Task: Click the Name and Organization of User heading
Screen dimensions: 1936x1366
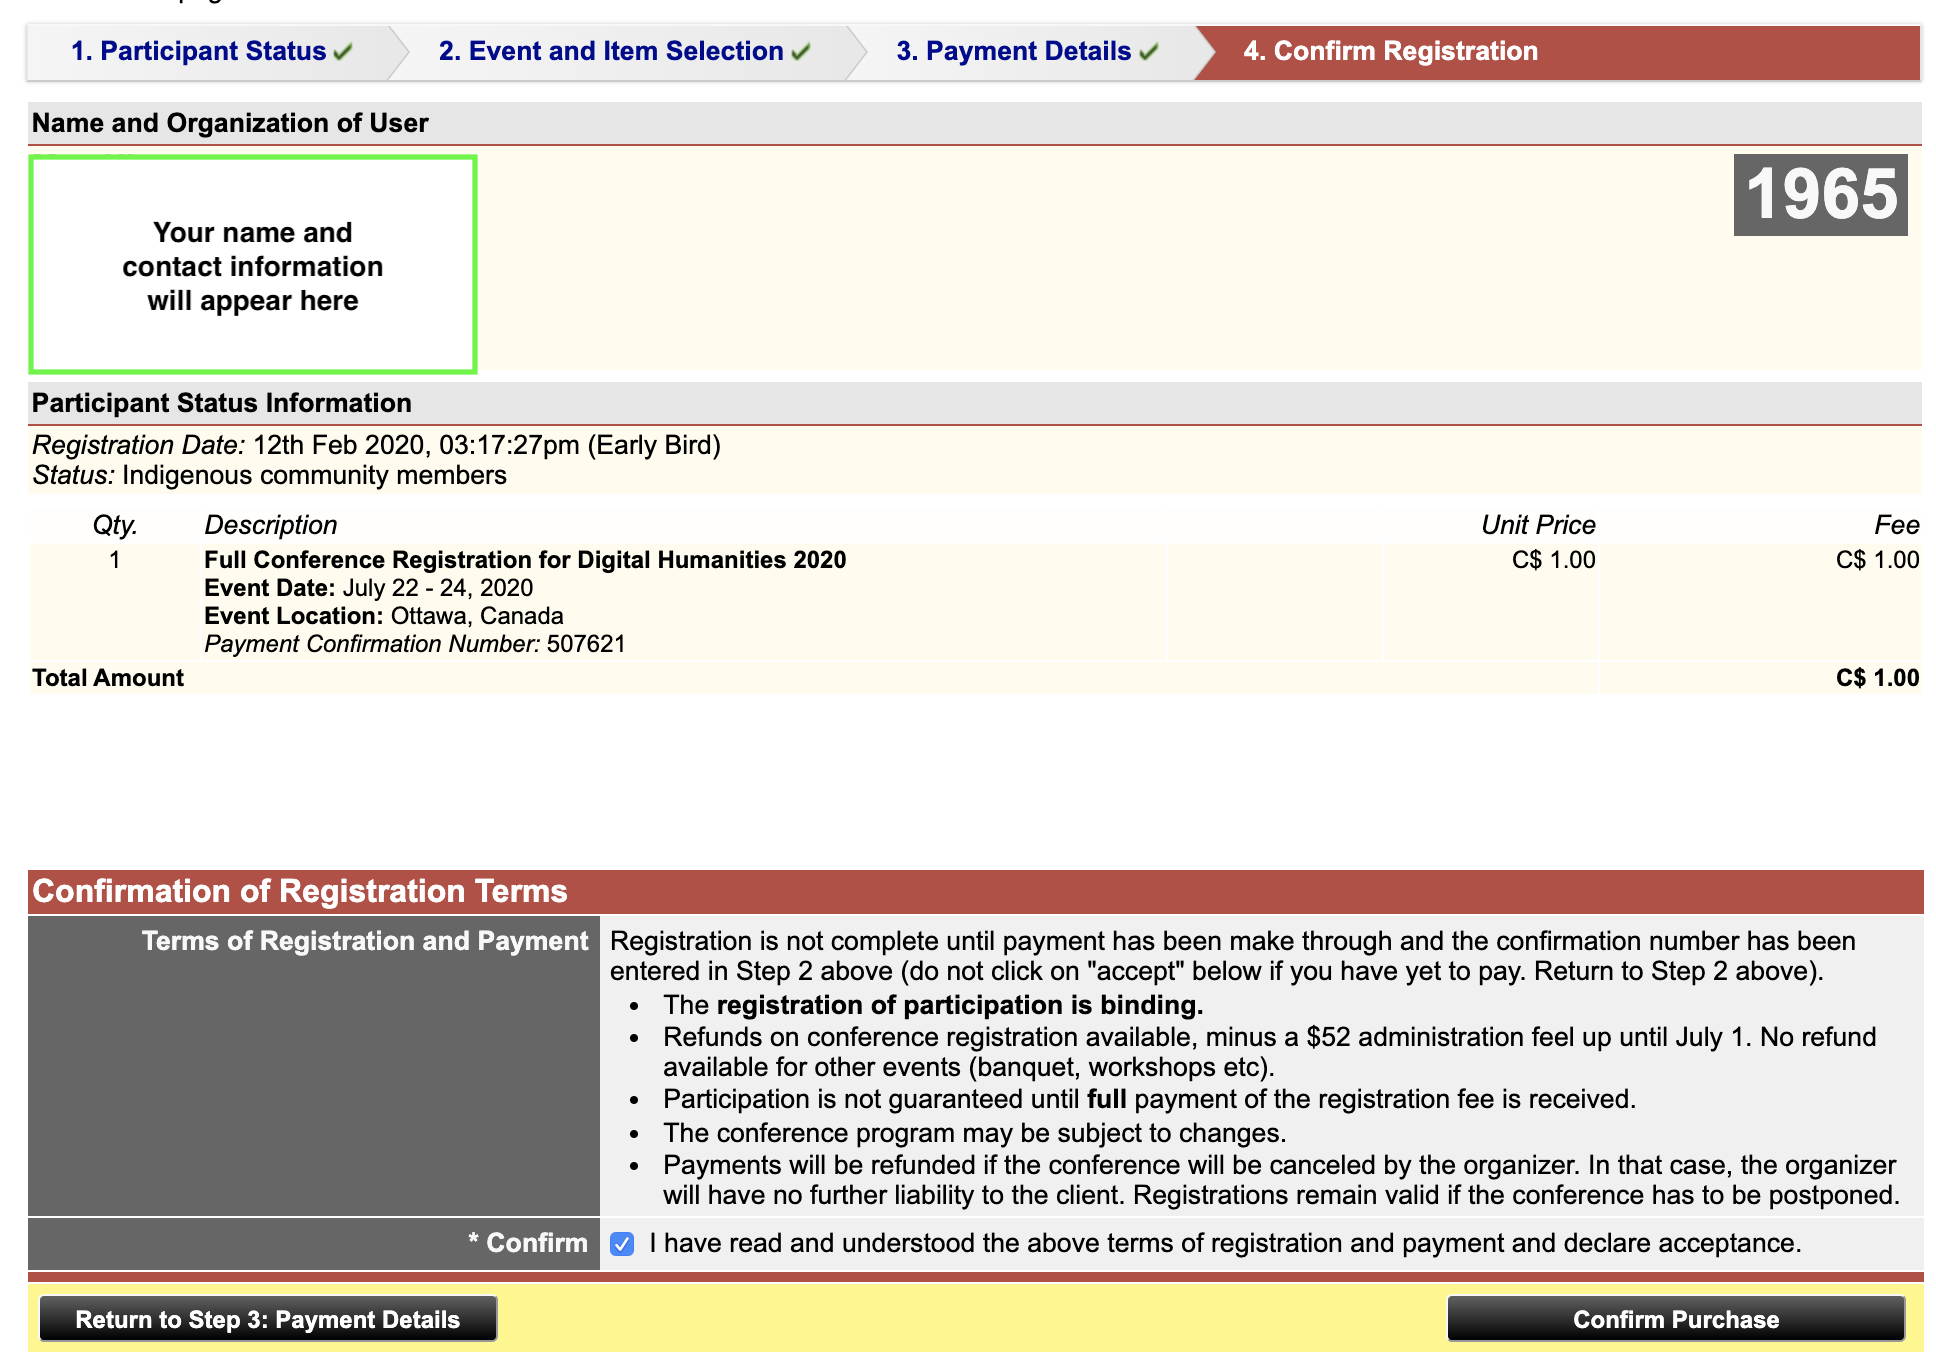Action: [x=230, y=123]
